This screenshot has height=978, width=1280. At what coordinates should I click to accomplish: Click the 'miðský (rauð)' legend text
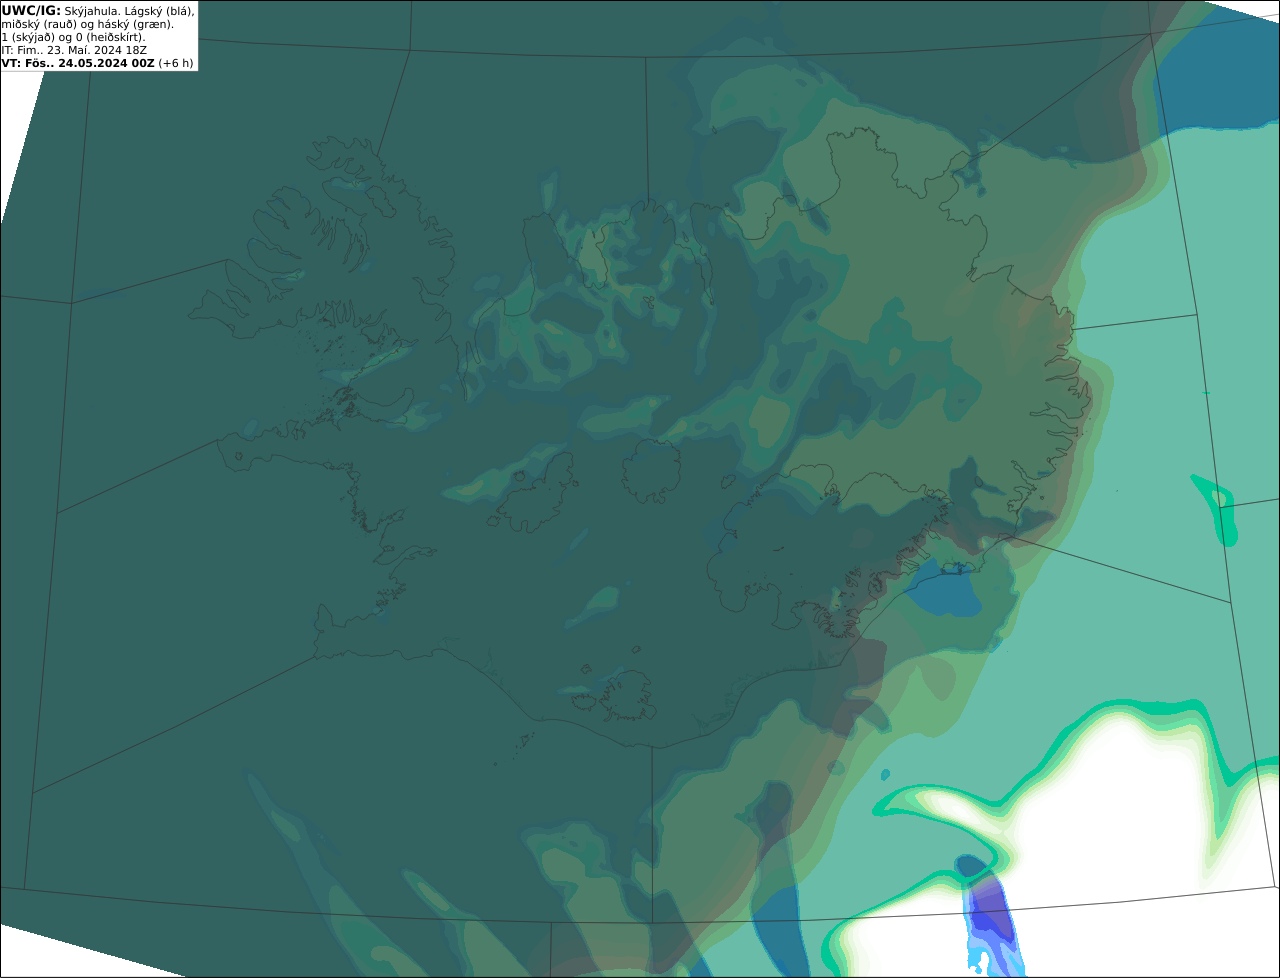click(39, 24)
